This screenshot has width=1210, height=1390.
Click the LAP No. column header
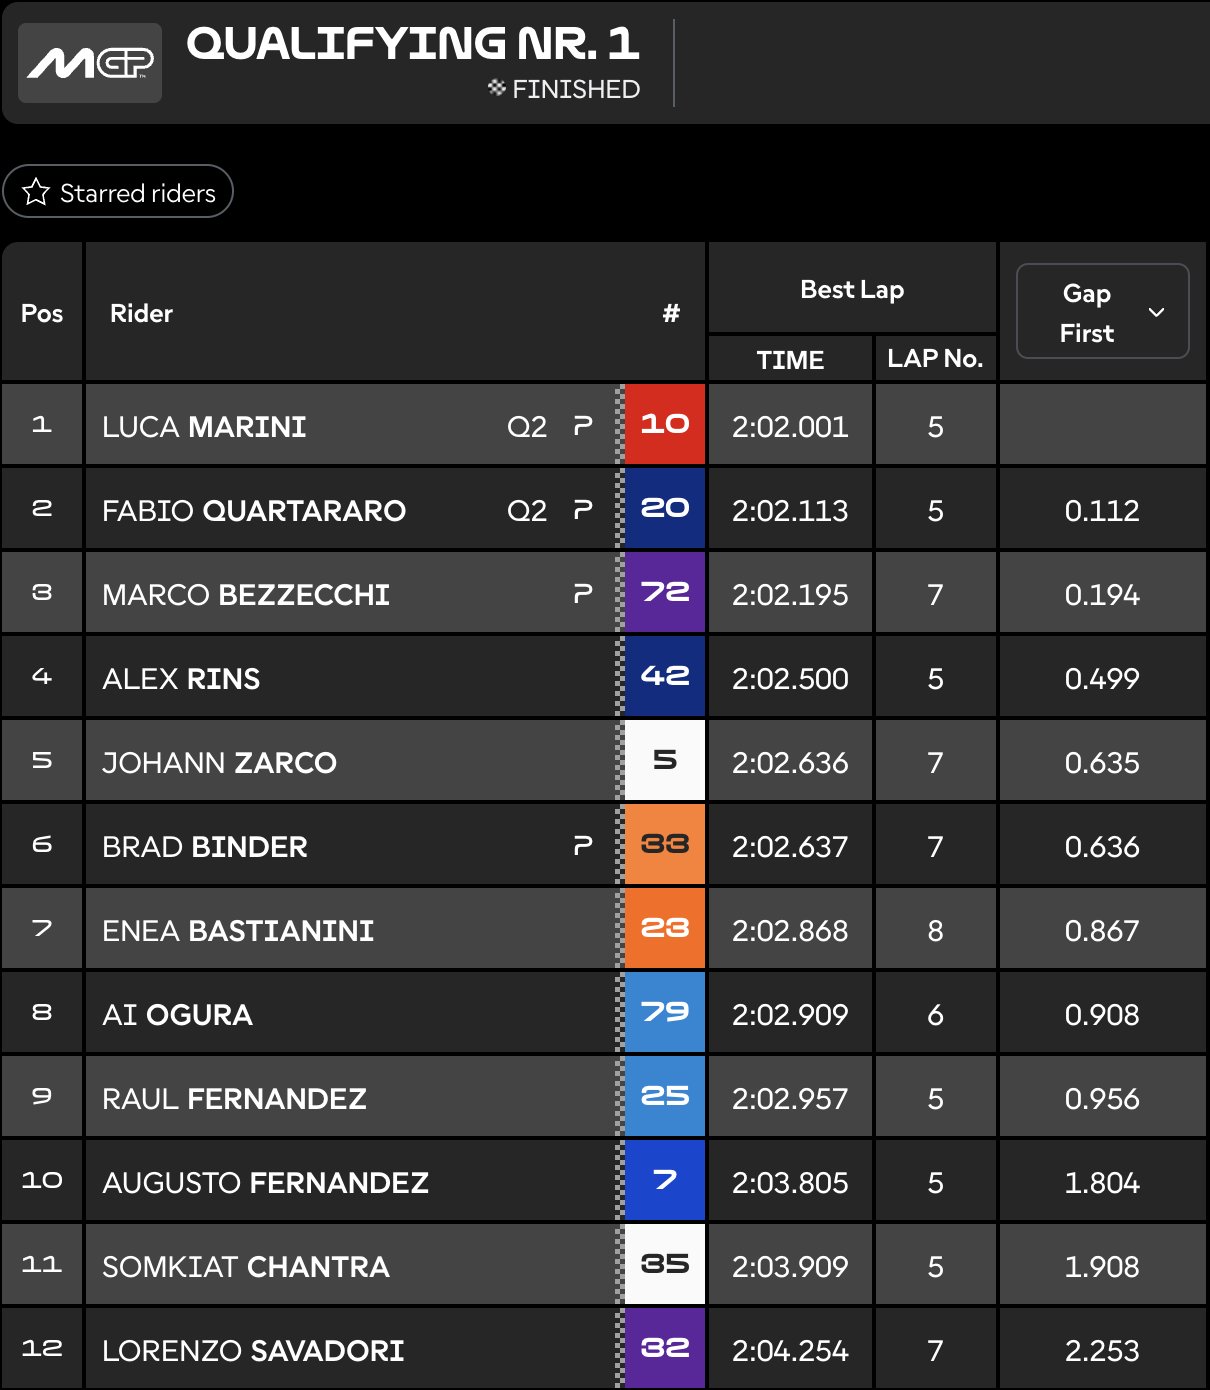tap(935, 359)
